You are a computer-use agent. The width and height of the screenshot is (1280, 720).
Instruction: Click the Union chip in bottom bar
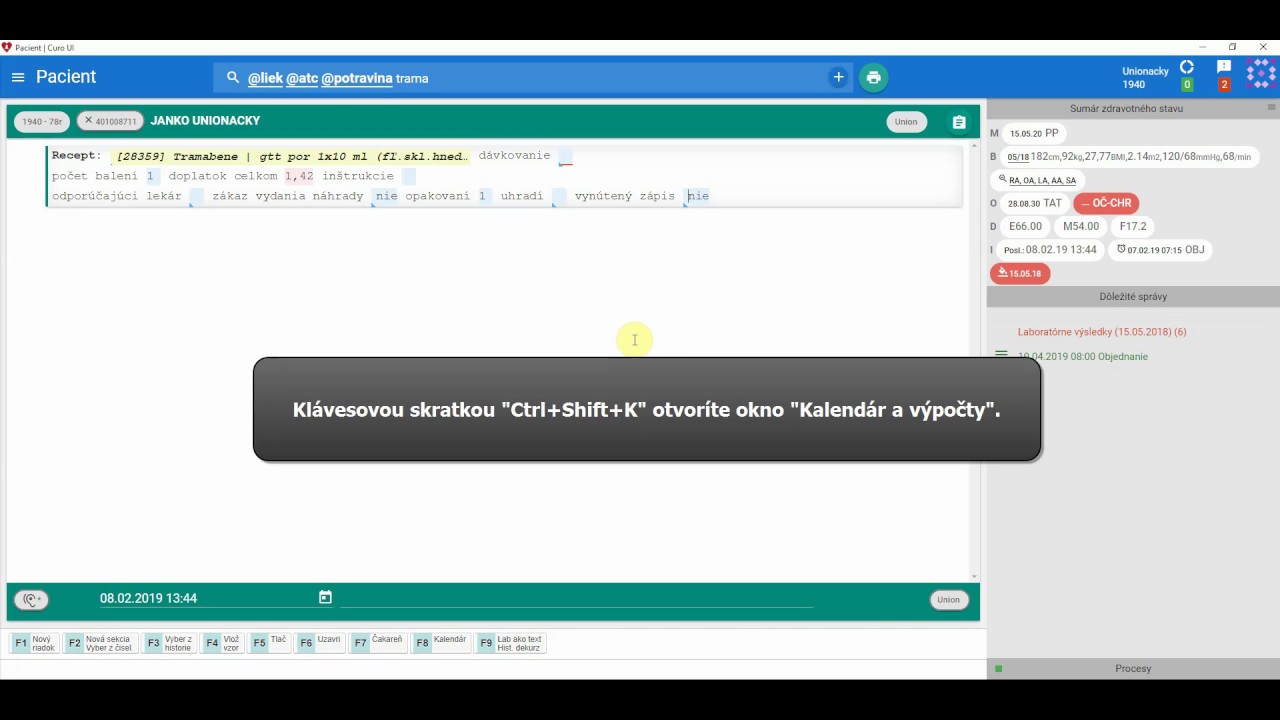(948, 600)
